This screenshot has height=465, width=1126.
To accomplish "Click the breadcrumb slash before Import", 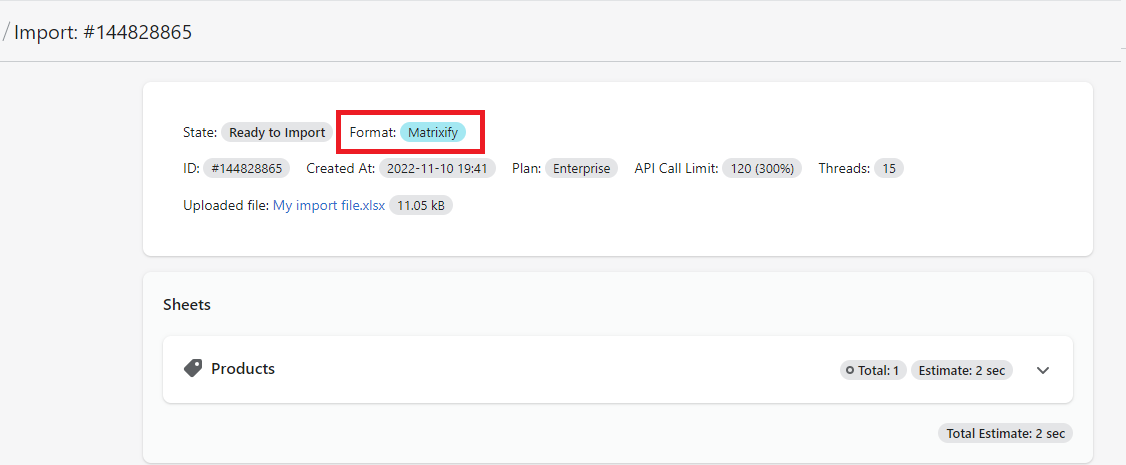I will pyautogui.click(x=6, y=32).
